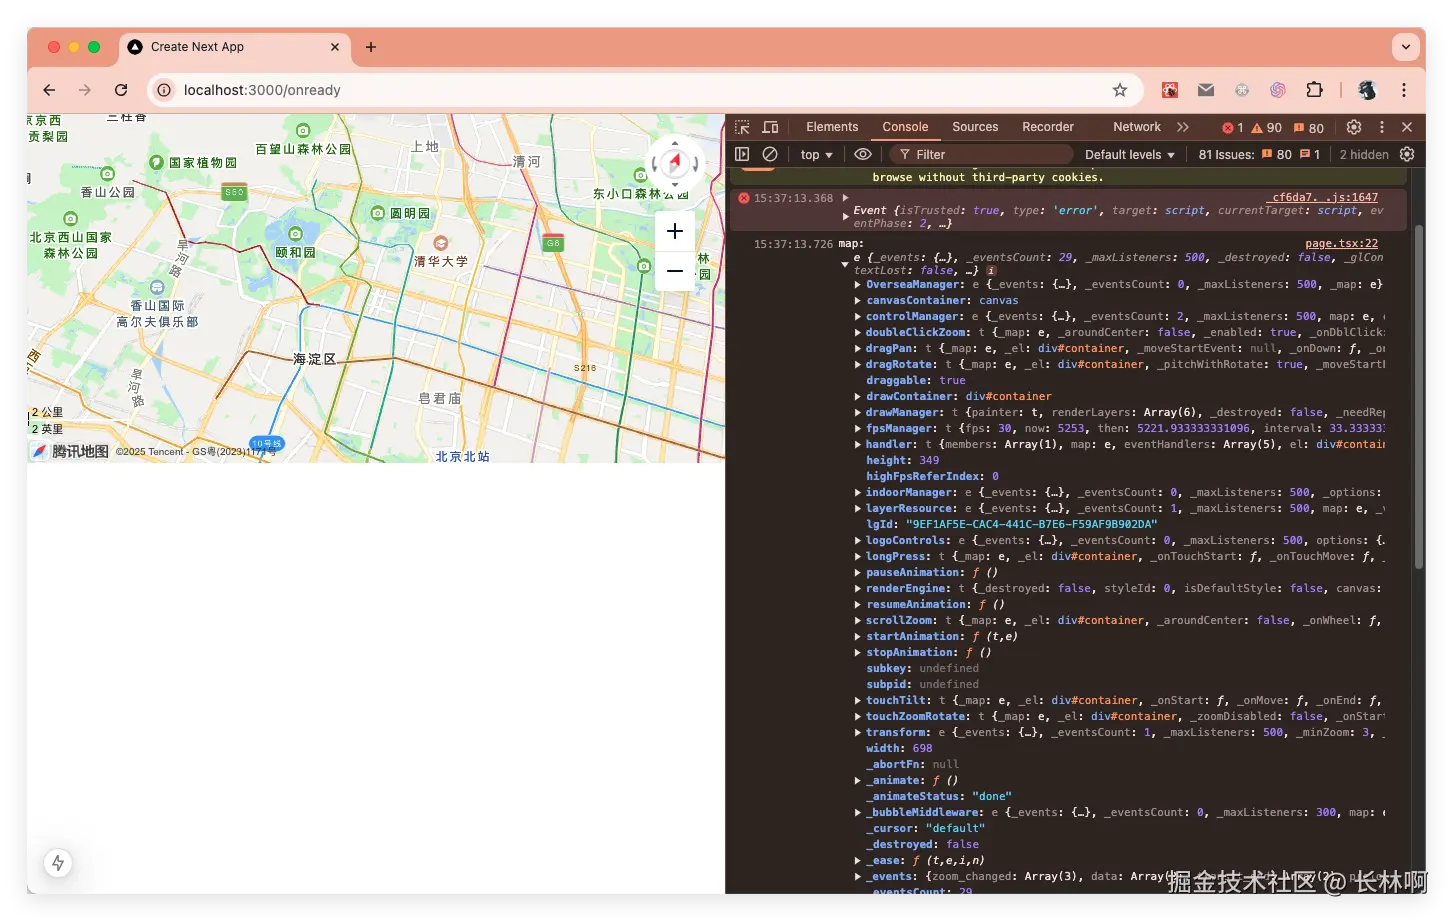This screenshot has width=1453, height=921.
Task: Click the console Filter input
Action: point(980,155)
